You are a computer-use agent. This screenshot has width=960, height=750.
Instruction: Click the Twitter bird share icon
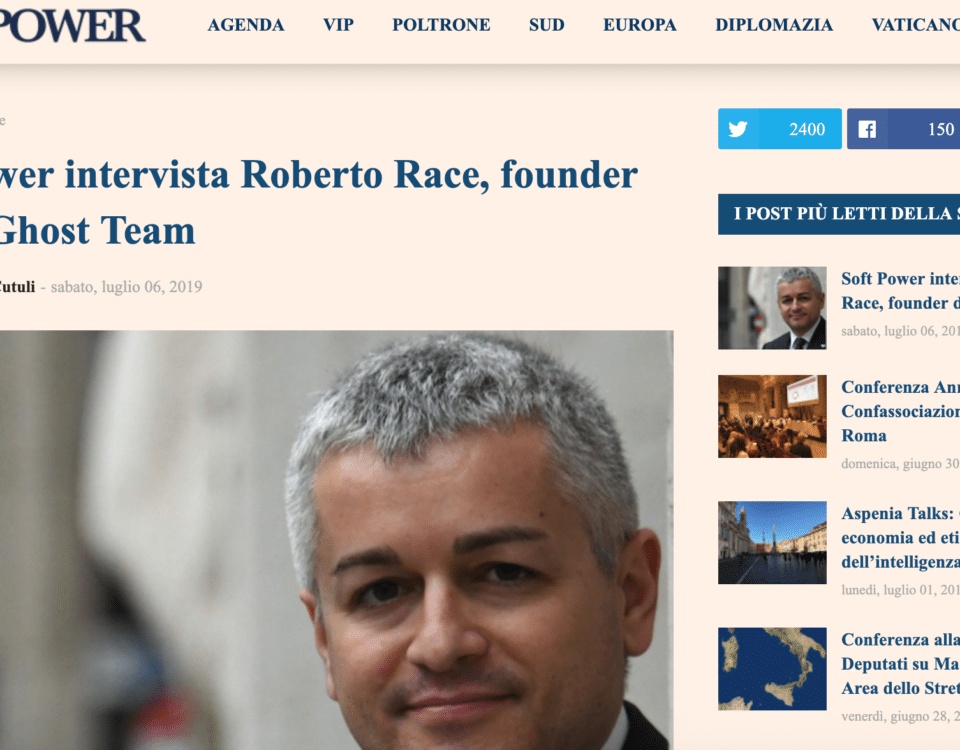tap(738, 129)
